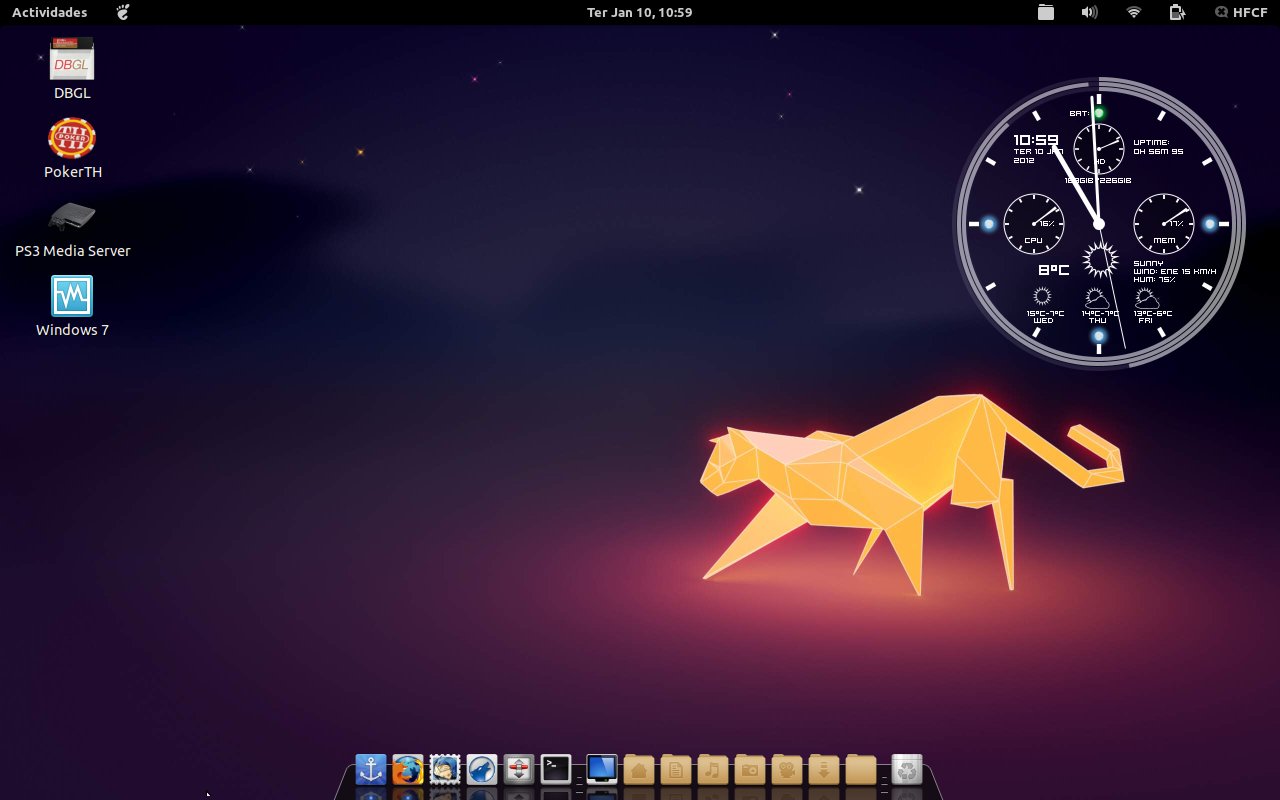Image resolution: width=1280 pixels, height=800 pixels.
Task: Click the FRI forecast cloud icon
Action: pyautogui.click(x=1147, y=298)
